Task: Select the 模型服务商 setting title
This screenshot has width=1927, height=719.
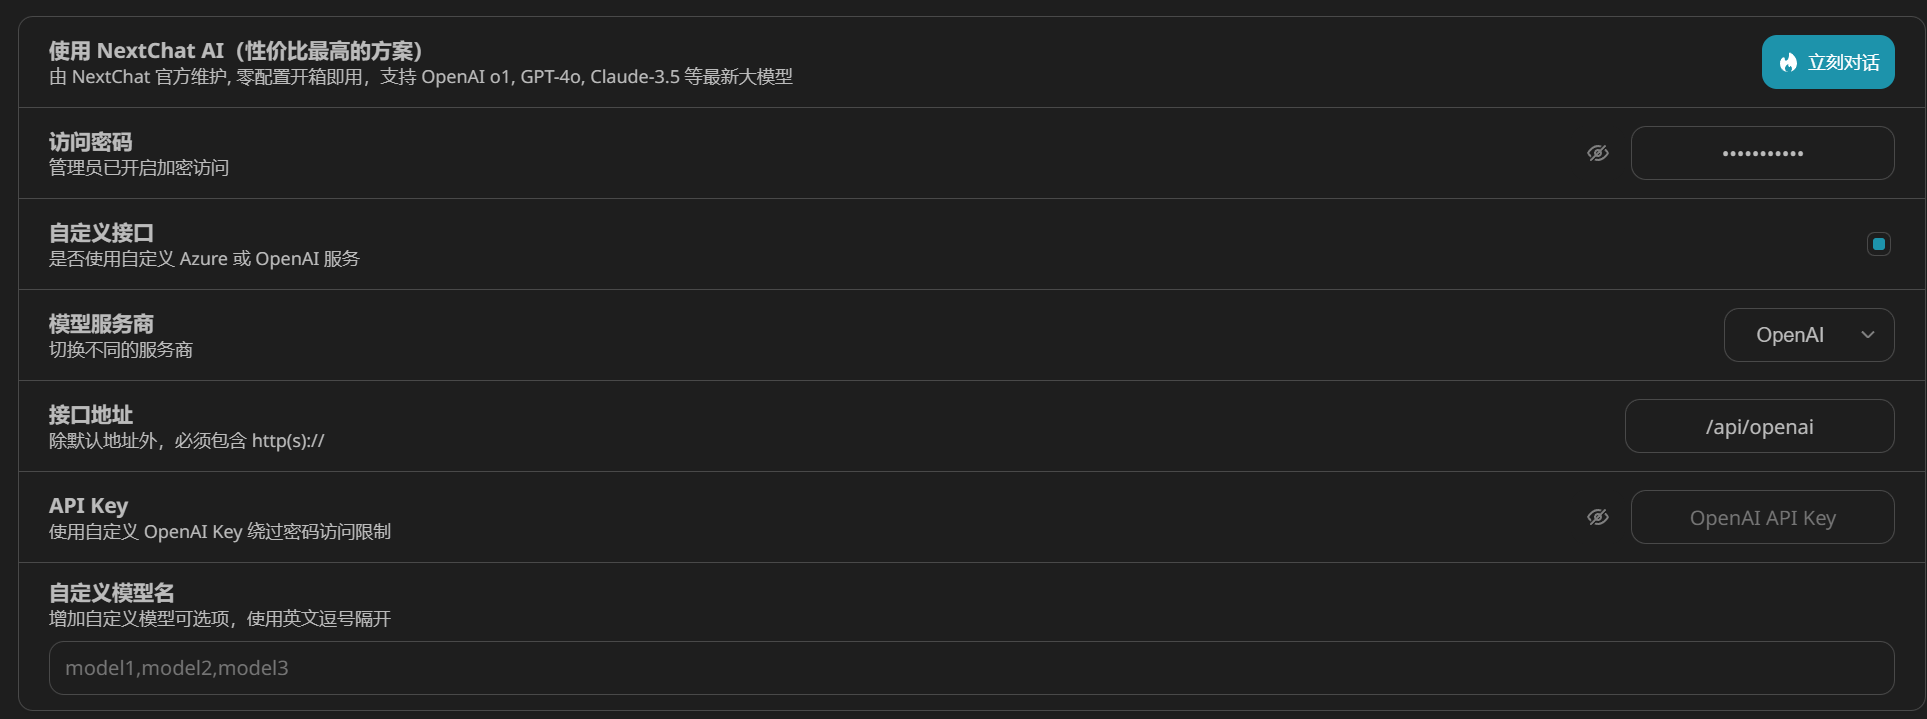Action: [101, 324]
